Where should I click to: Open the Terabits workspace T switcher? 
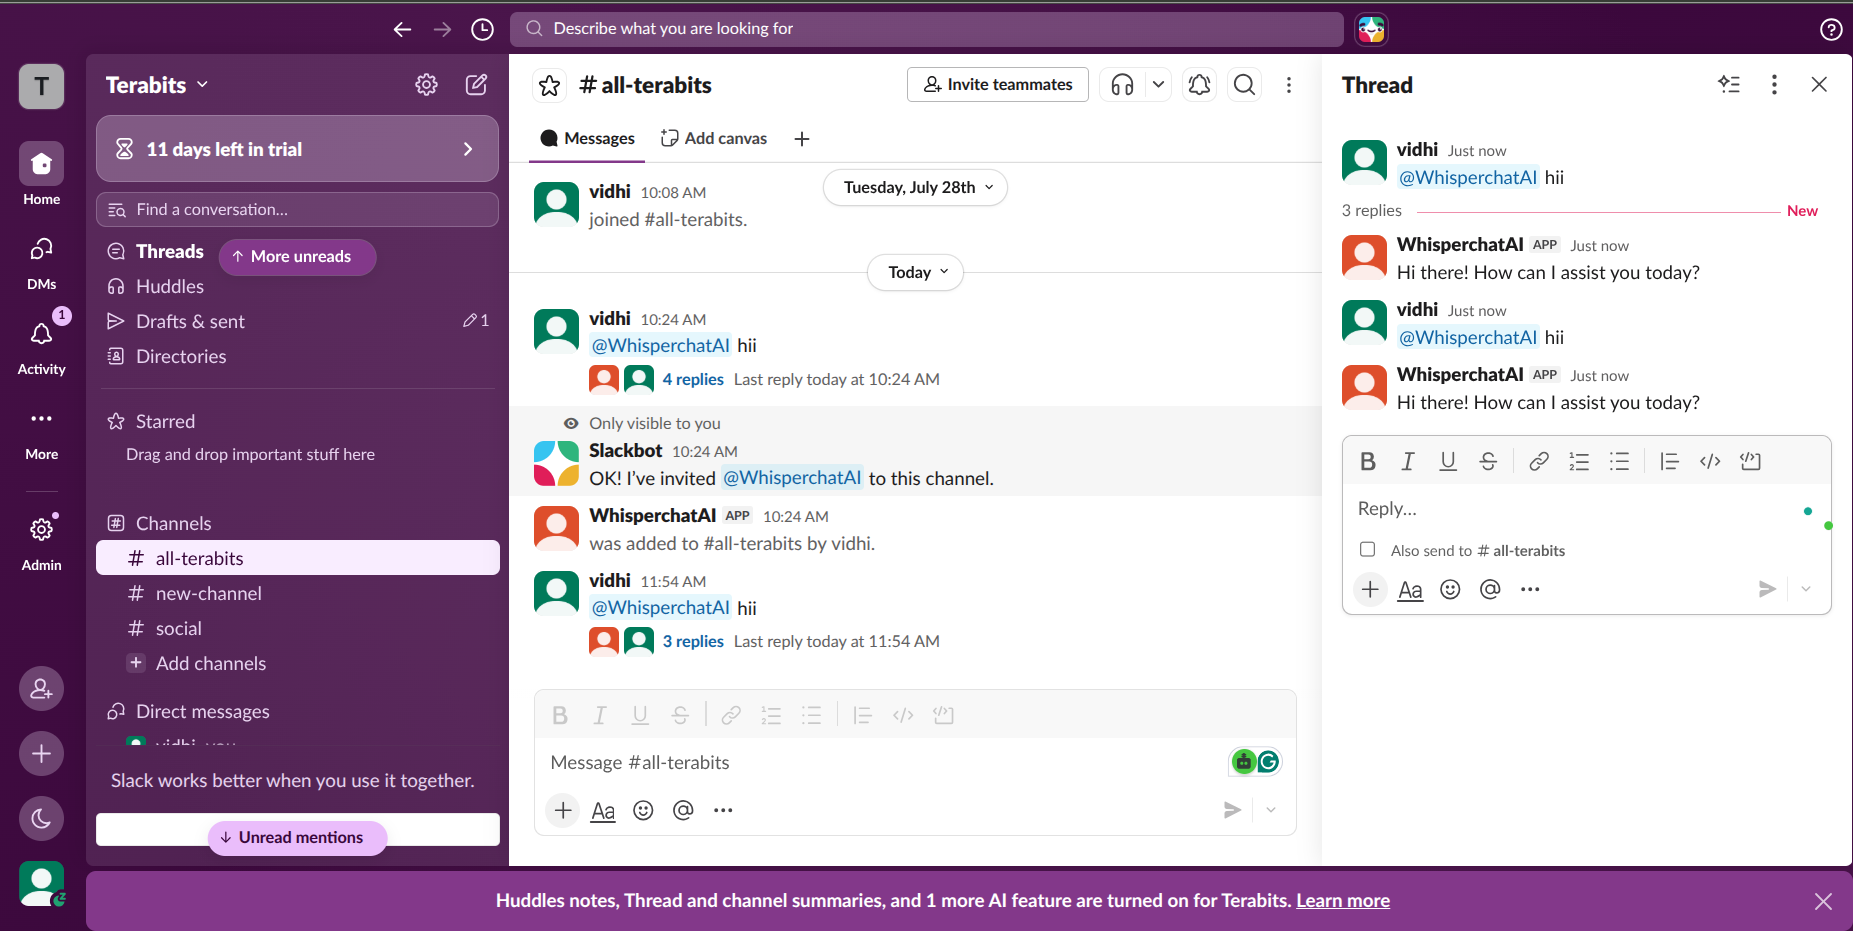click(x=41, y=86)
